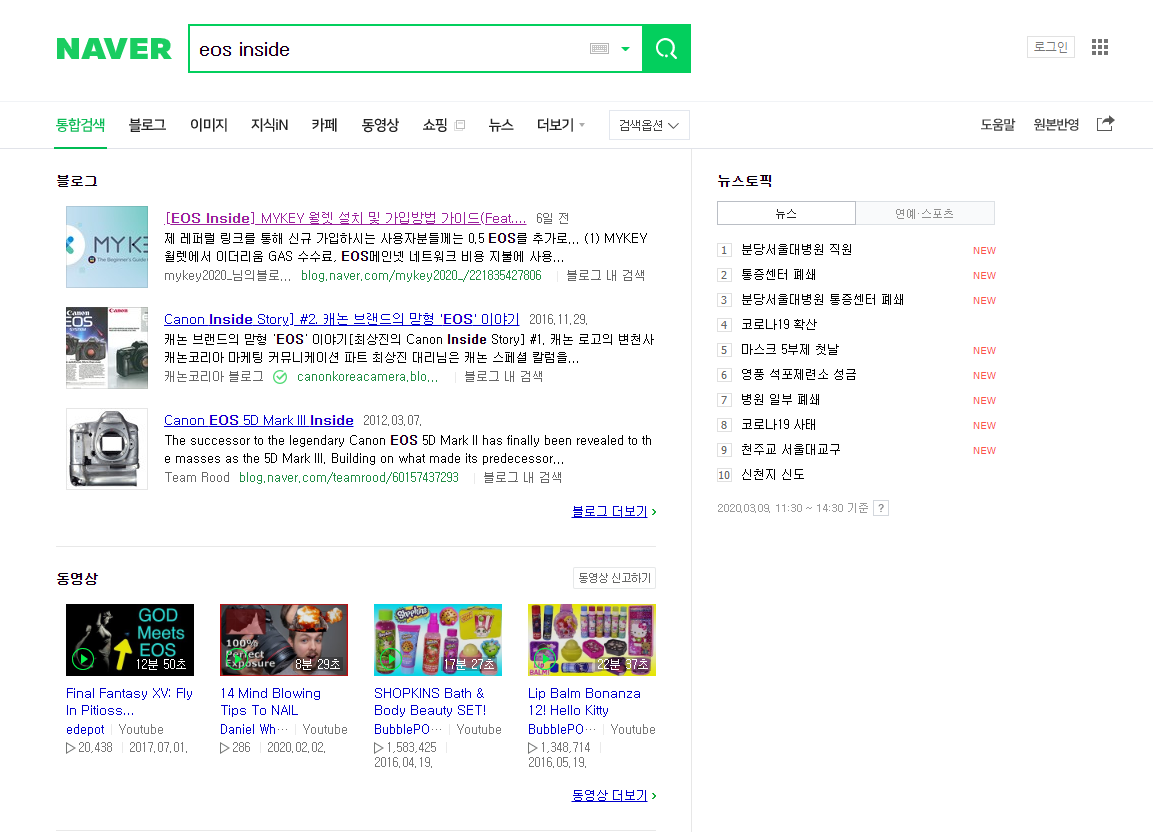
Task: Click the 로그인 button
Action: point(1051,47)
